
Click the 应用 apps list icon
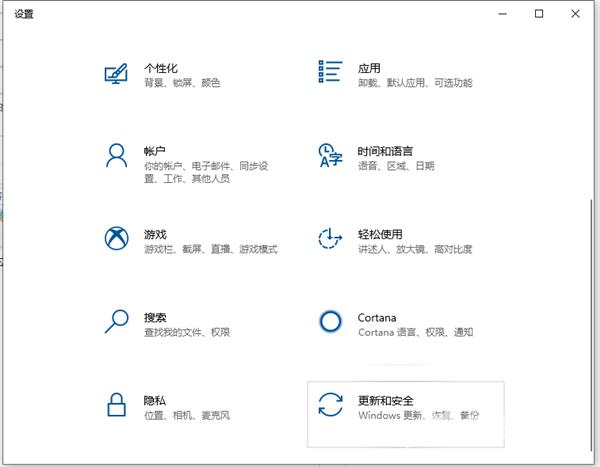[330, 72]
